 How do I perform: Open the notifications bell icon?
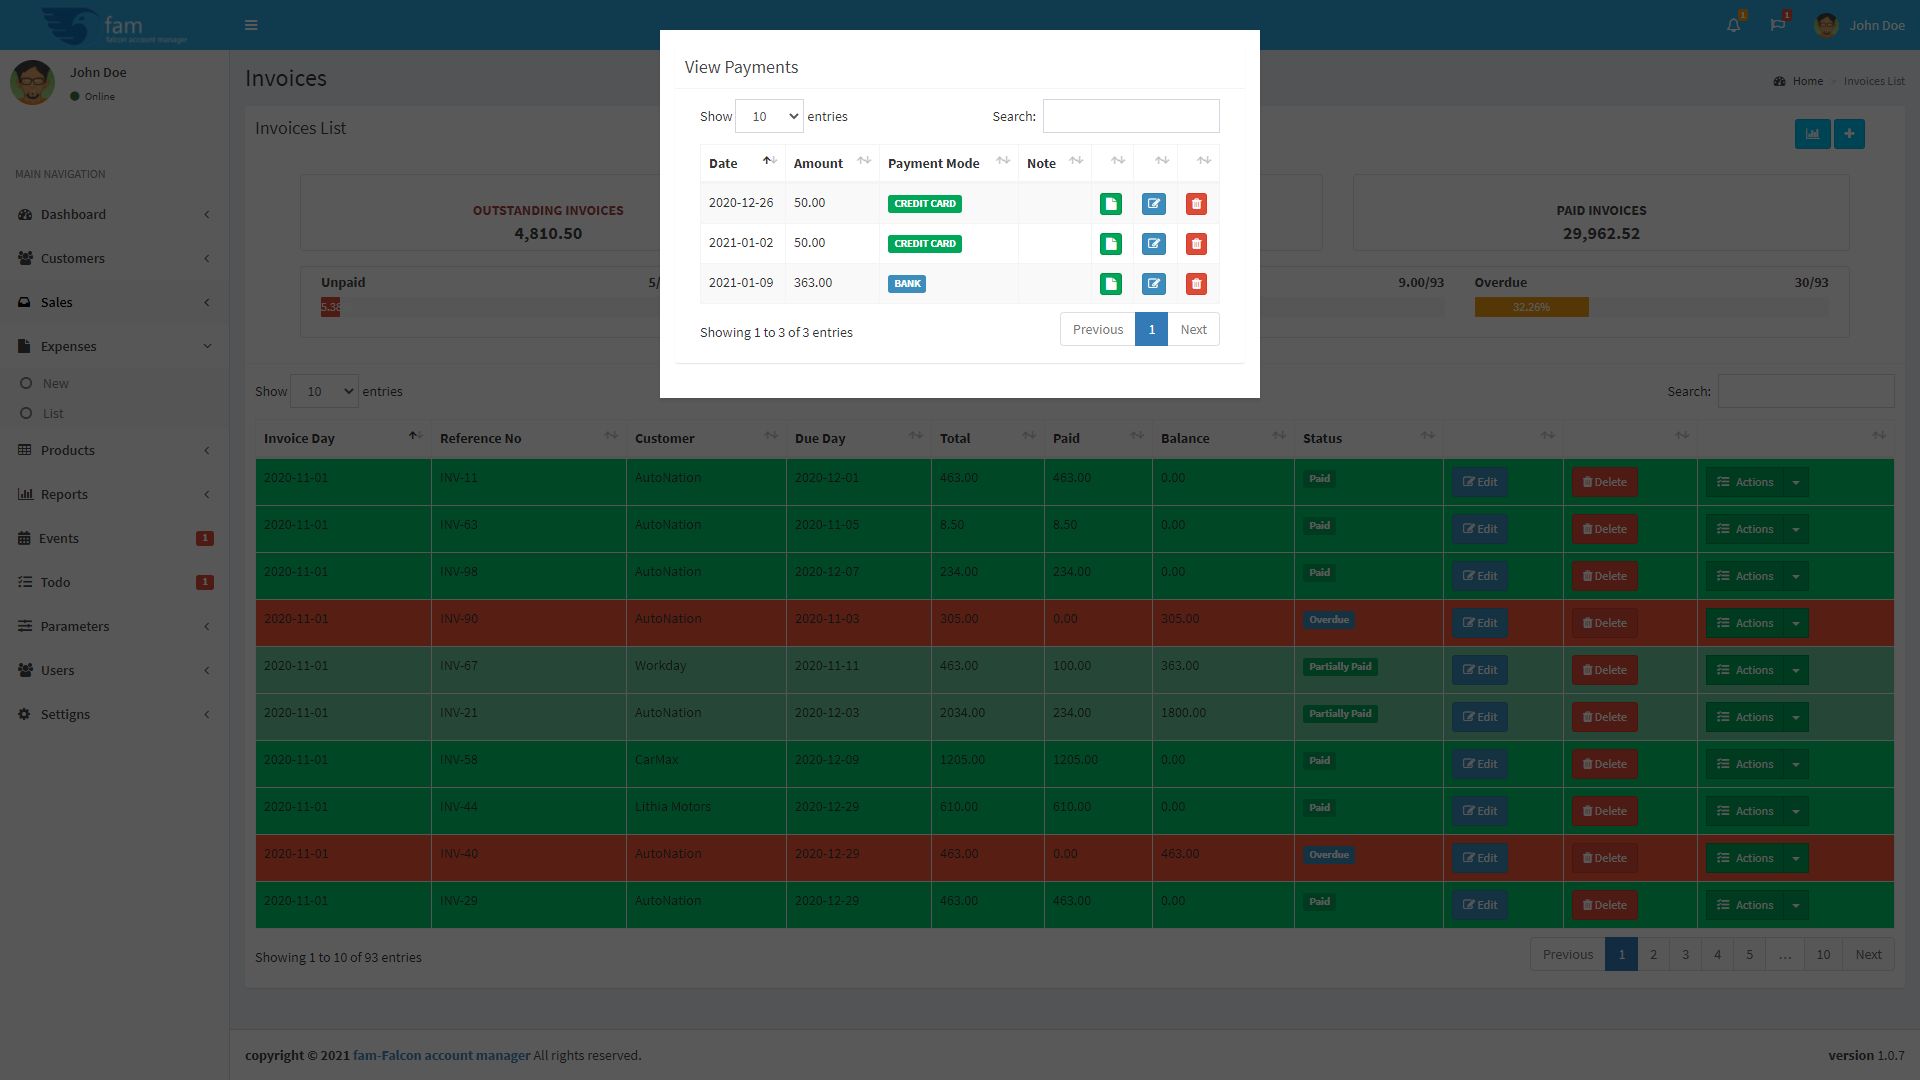pos(1733,25)
